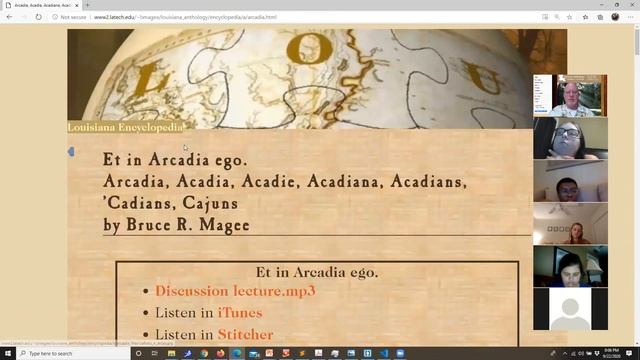Open the Discussion lecture.mp3 link
Viewport: 640px width, 360px height.
coord(235,291)
